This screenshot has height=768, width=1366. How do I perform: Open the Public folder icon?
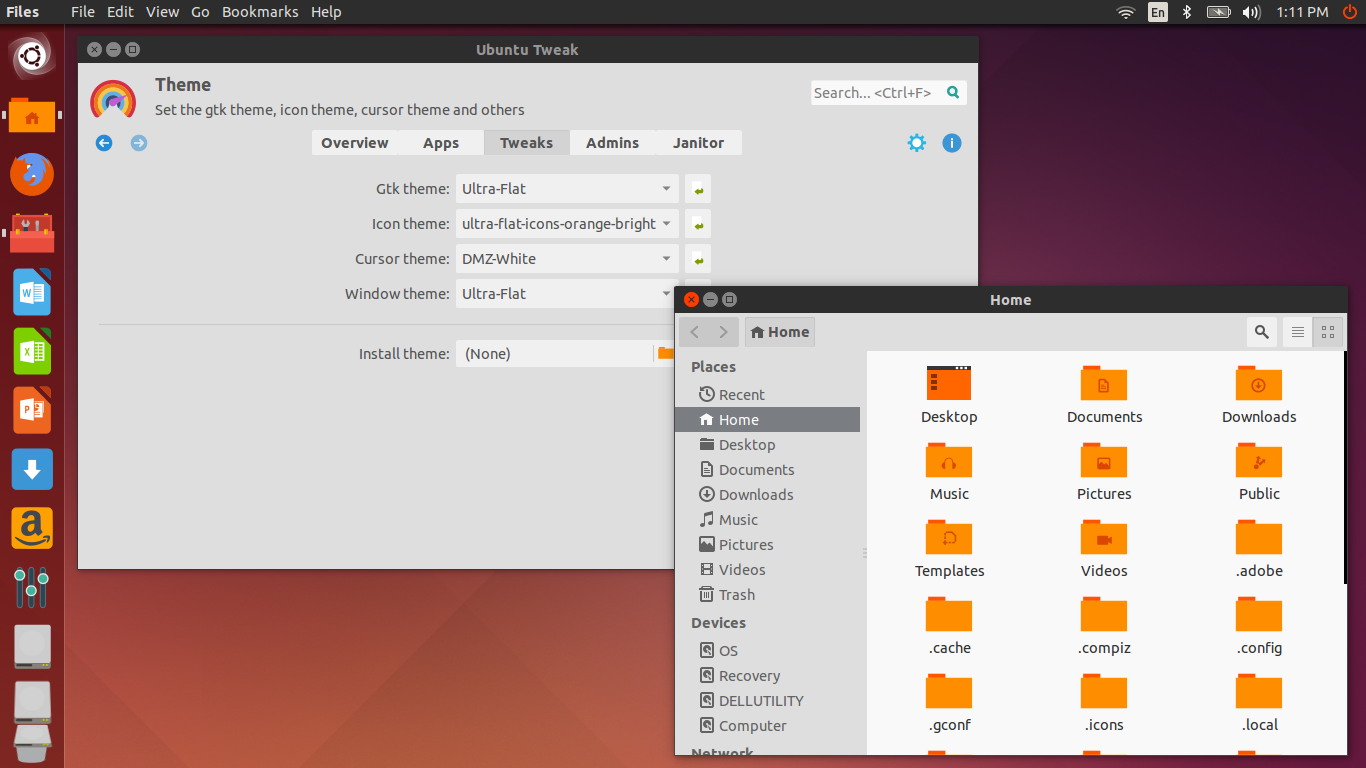click(1259, 460)
